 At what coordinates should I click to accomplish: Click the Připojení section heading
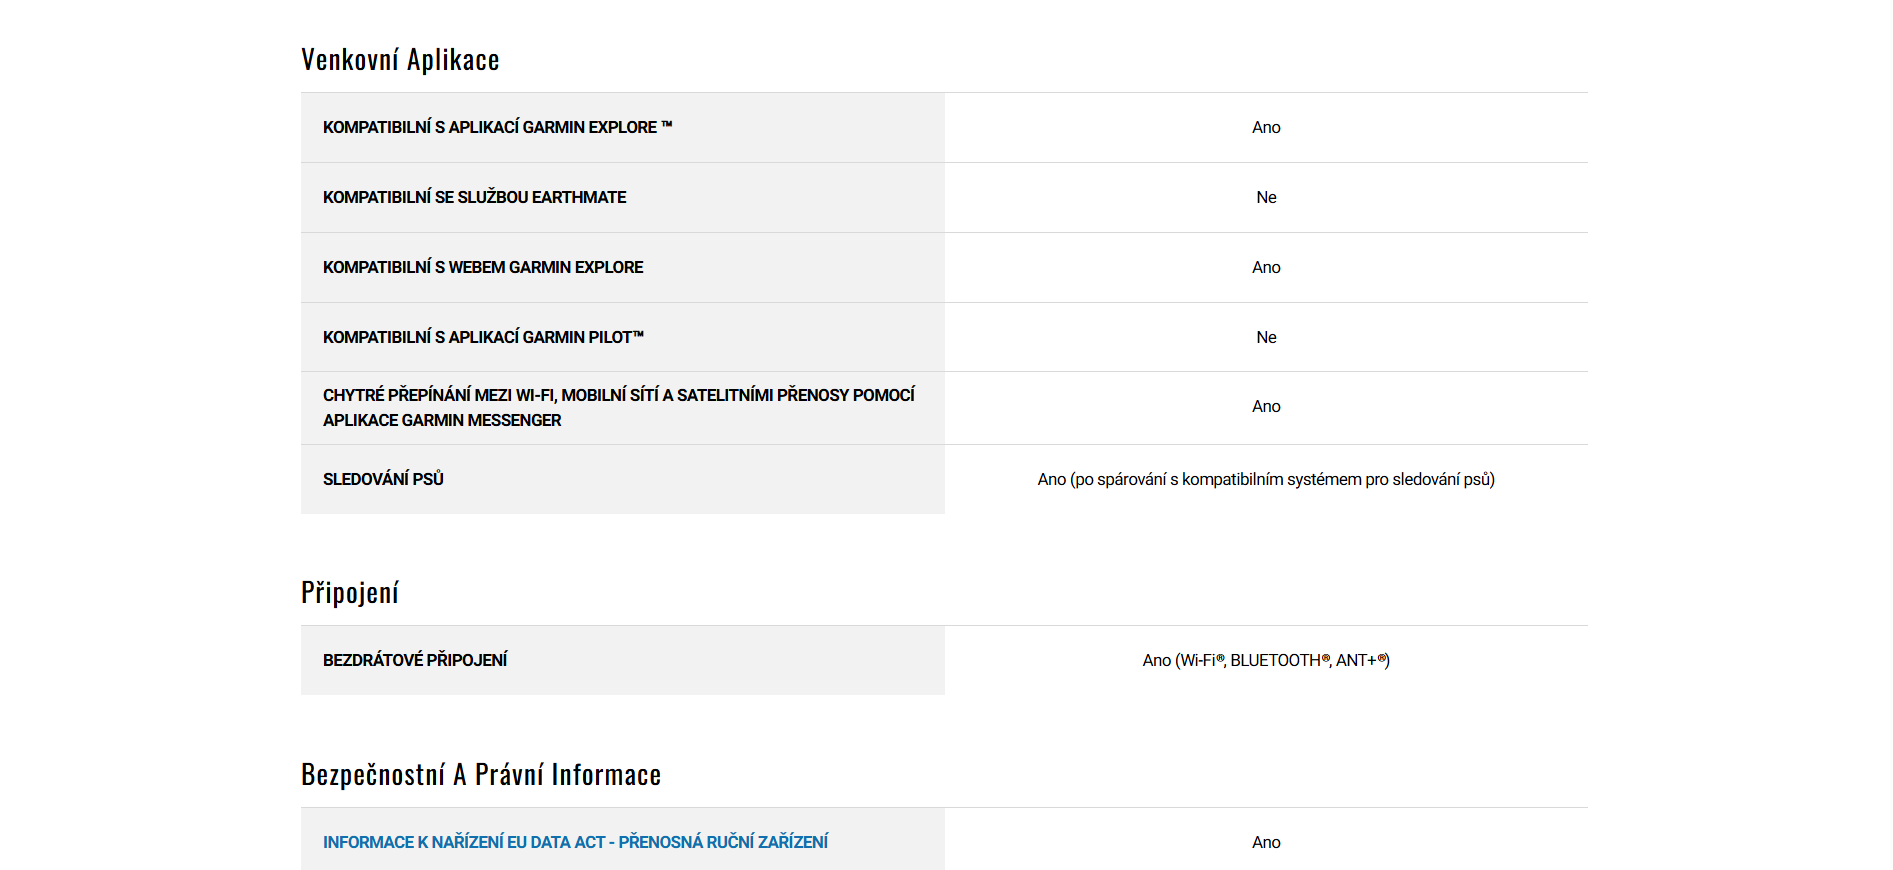[x=350, y=593]
